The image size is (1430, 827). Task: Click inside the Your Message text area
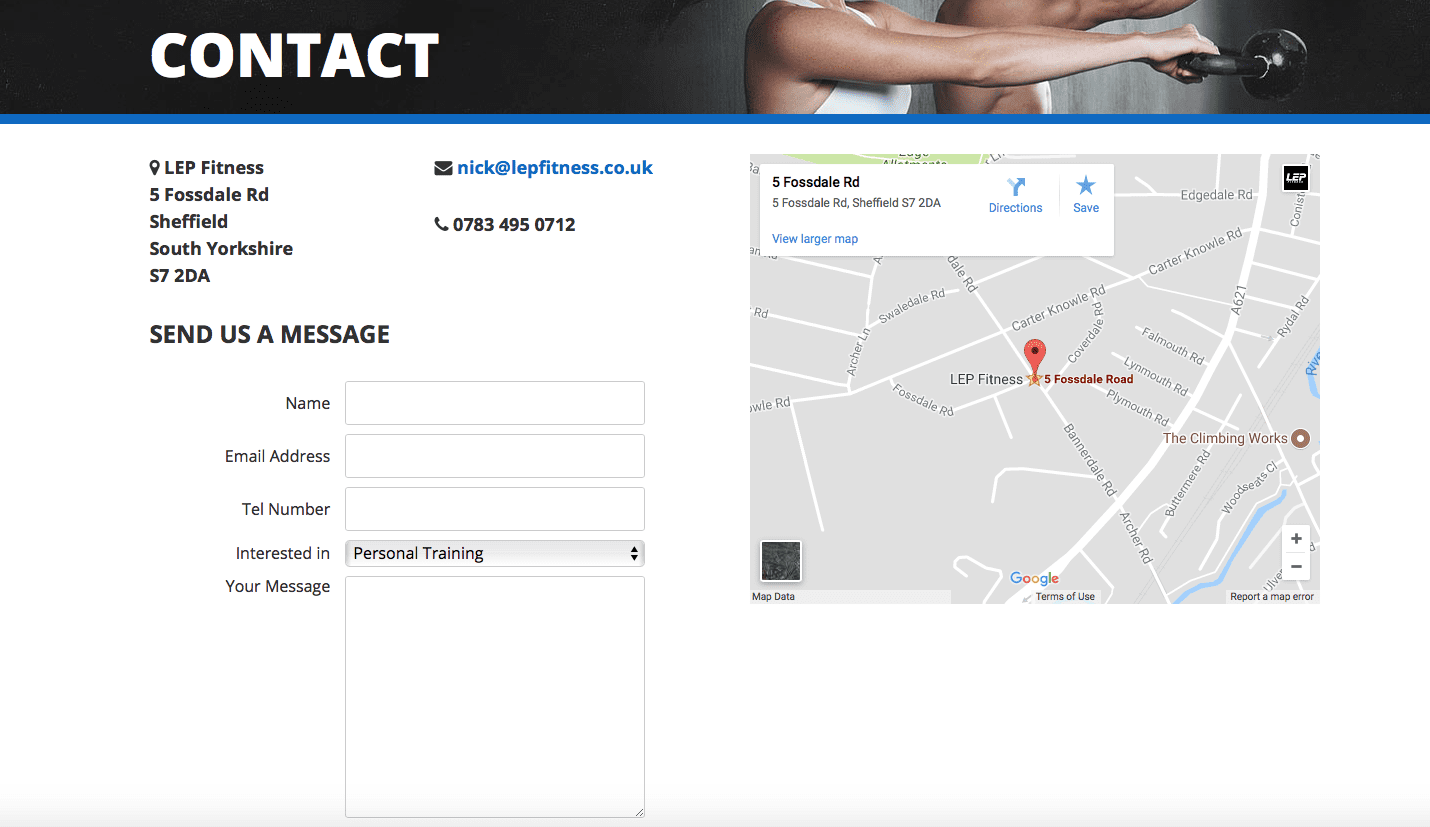[x=495, y=697]
